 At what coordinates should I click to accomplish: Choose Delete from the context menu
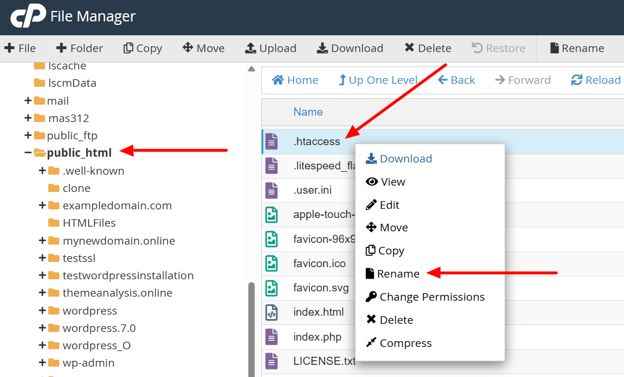click(x=389, y=320)
